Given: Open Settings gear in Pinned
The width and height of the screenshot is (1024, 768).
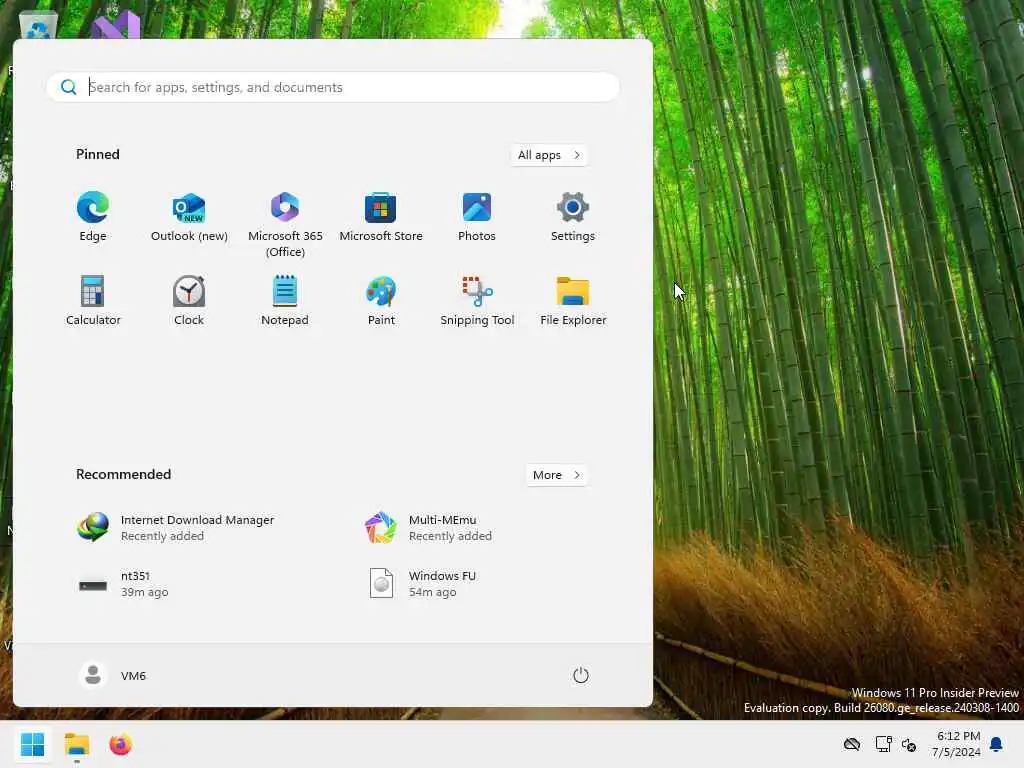Looking at the screenshot, I should 573,217.
